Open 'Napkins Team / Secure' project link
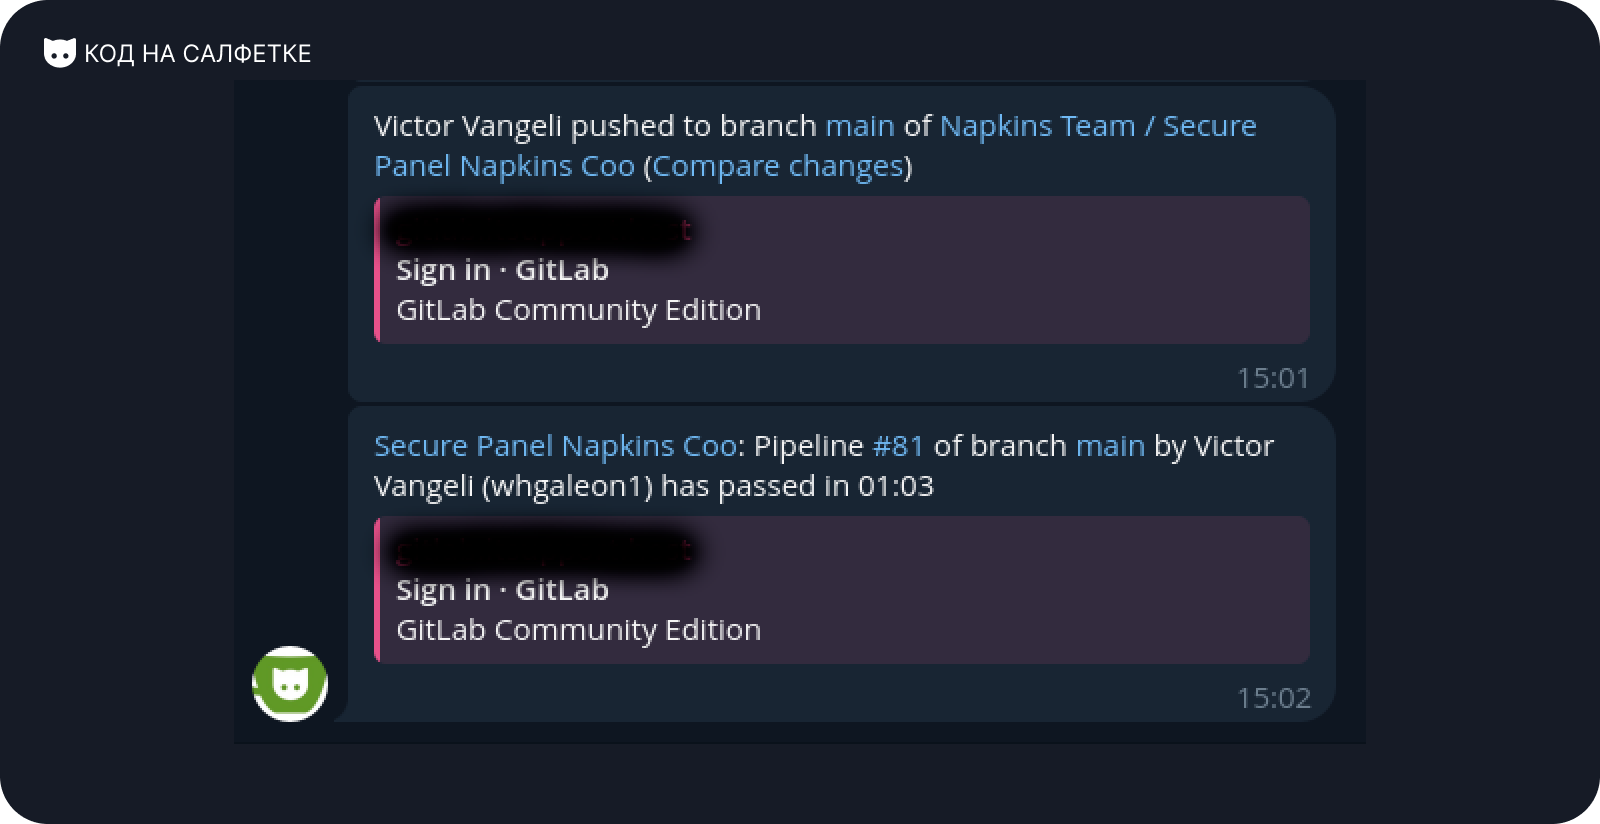Viewport: 1600px width, 824px height. coord(1098,126)
